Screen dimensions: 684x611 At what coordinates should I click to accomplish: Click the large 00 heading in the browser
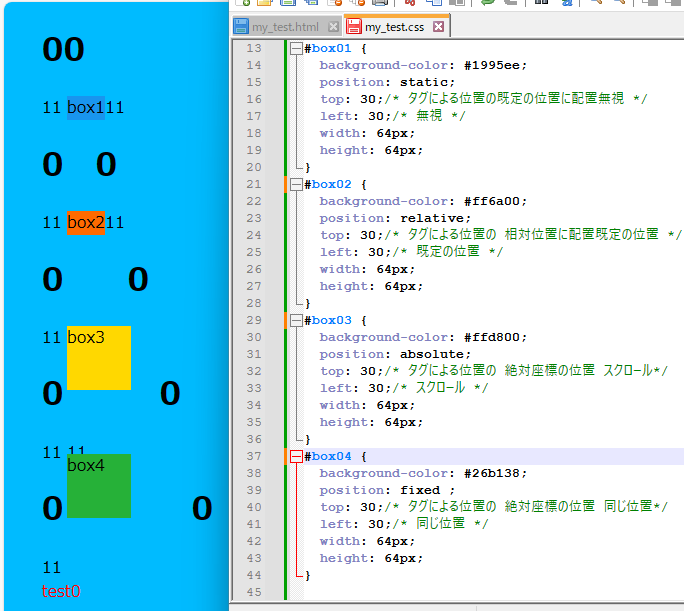[x=63, y=49]
